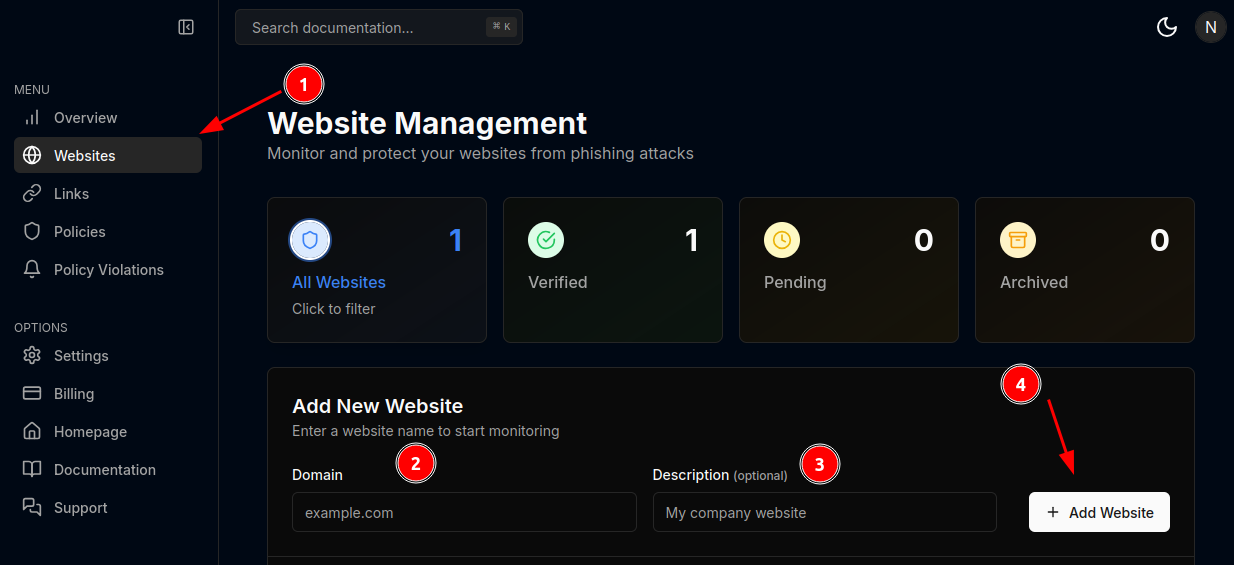The image size is (1234, 565).
Task: Go to Links in the sidebar
Action: pos(108,194)
